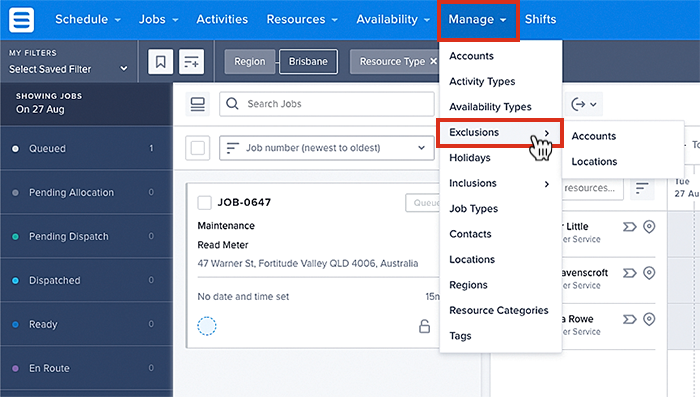
Task: Click the Showing Jobs On 27 Aug date
Action: (40, 109)
